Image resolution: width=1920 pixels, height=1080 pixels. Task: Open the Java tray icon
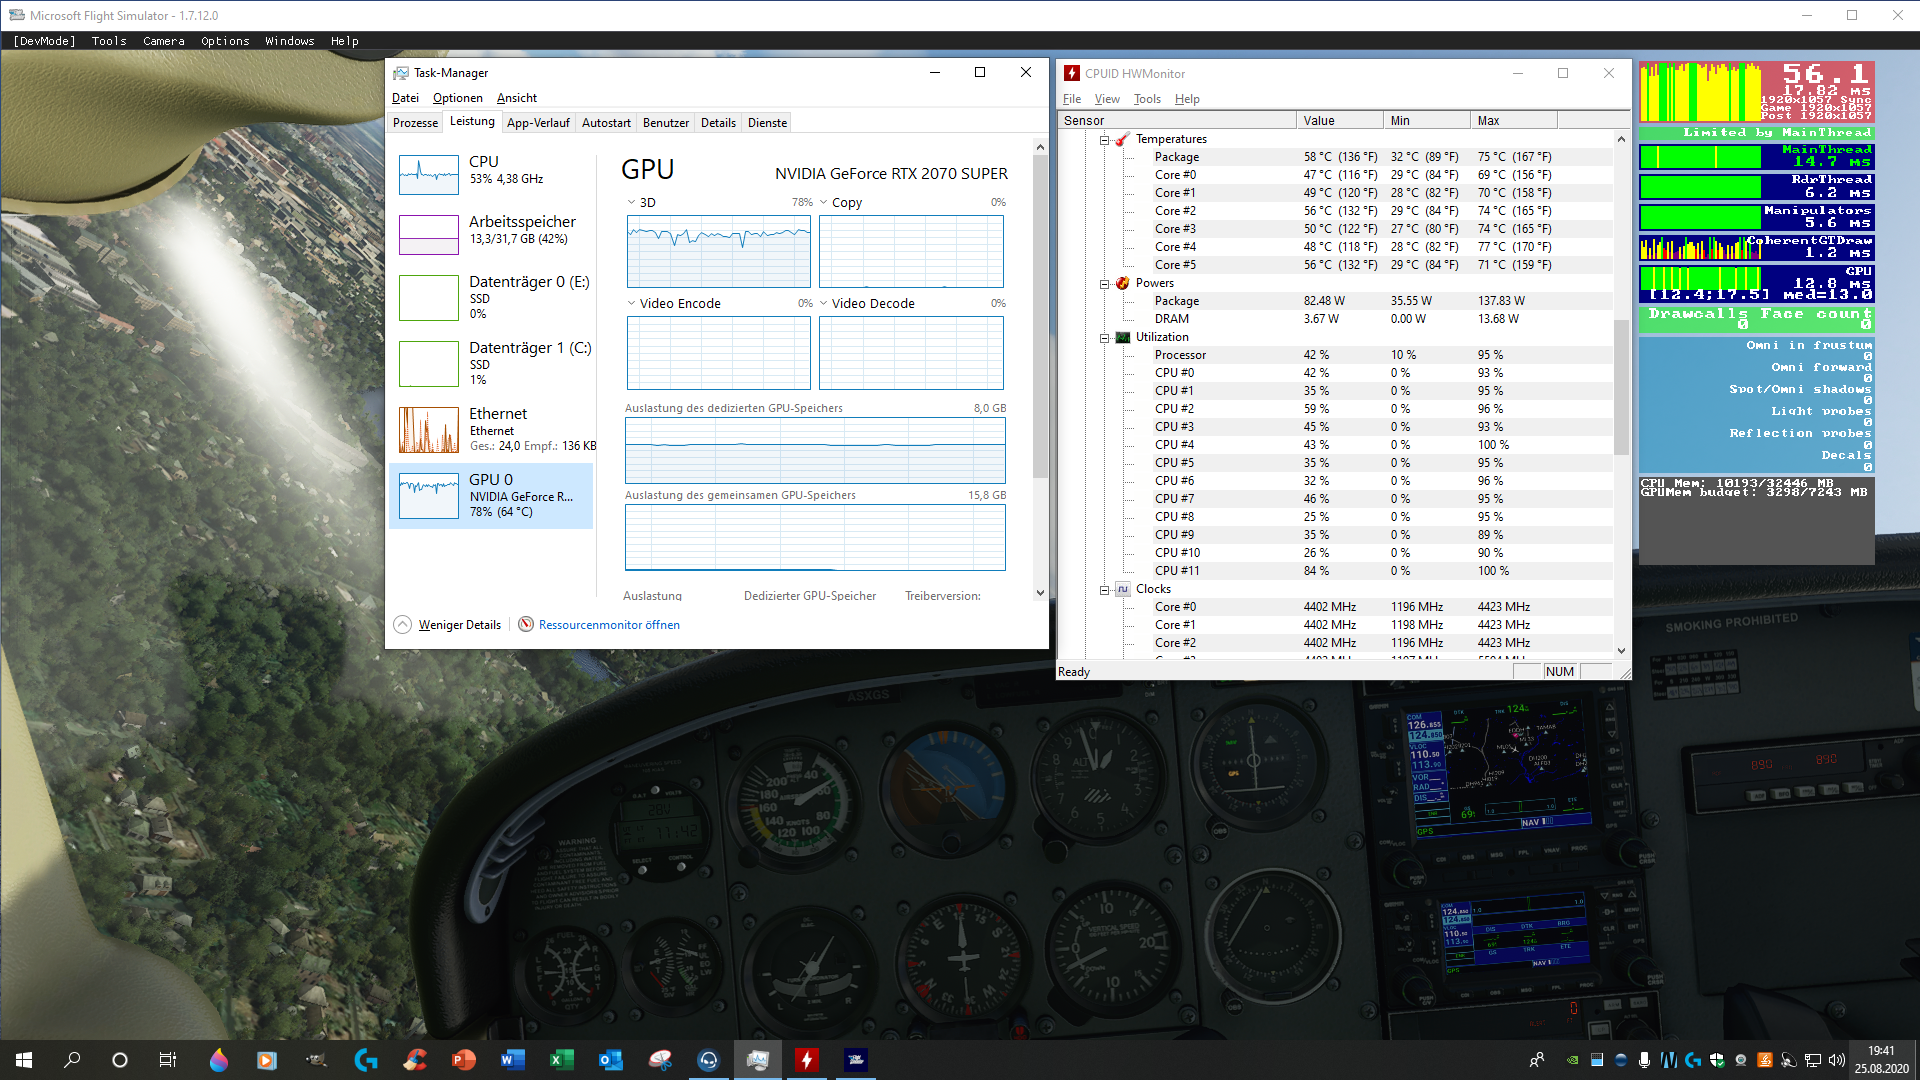tap(1765, 1060)
